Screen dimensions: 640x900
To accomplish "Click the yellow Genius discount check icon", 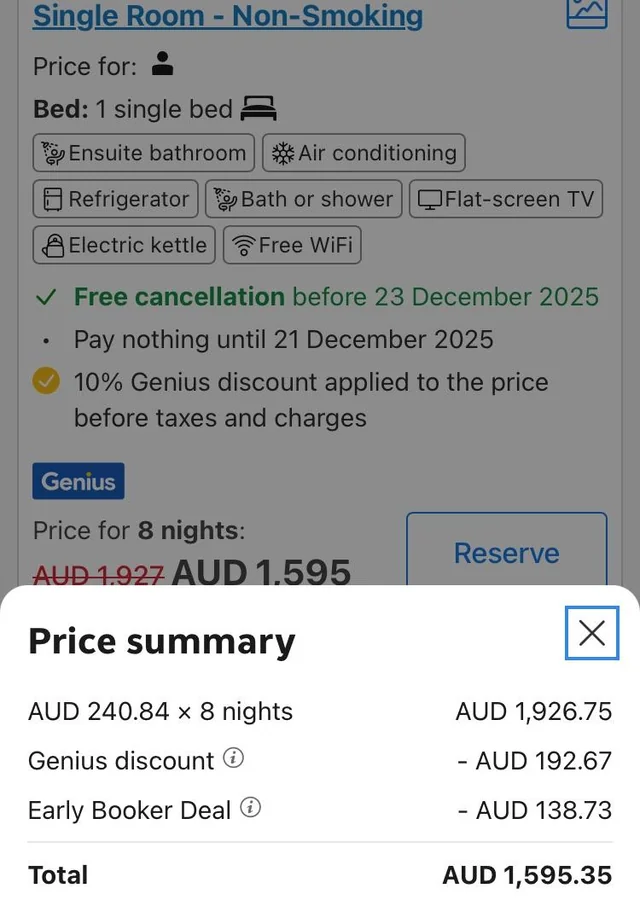I will point(45,382).
